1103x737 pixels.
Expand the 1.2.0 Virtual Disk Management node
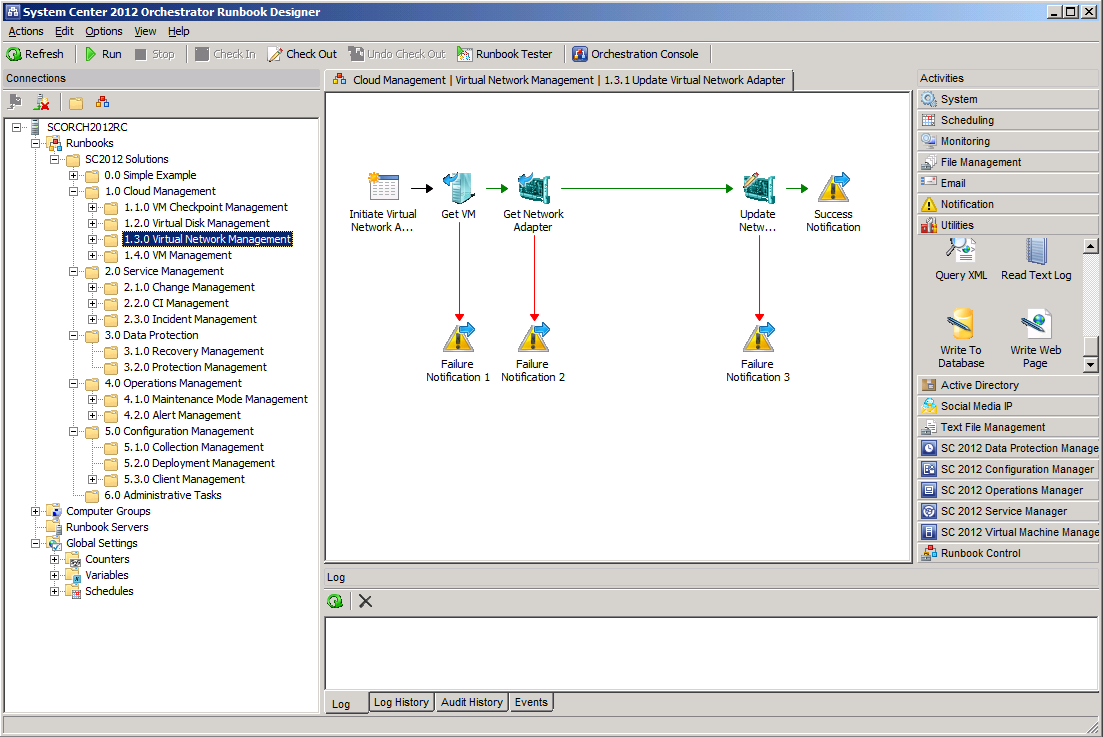pyautogui.click(x=92, y=224)
